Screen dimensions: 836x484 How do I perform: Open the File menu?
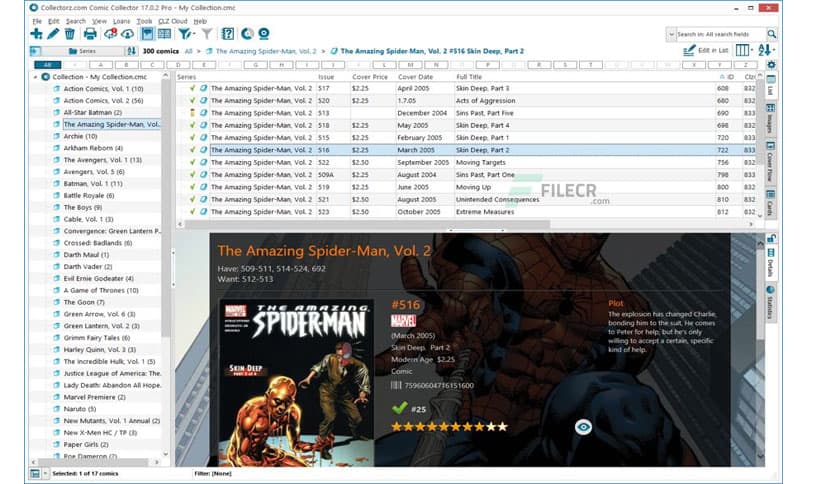[x=37, y=21]
